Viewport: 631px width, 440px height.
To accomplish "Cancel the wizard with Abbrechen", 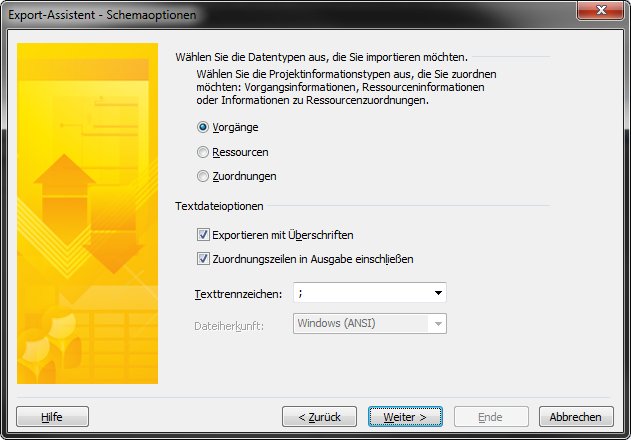I will pyautogui.click(x=575, y=416).
